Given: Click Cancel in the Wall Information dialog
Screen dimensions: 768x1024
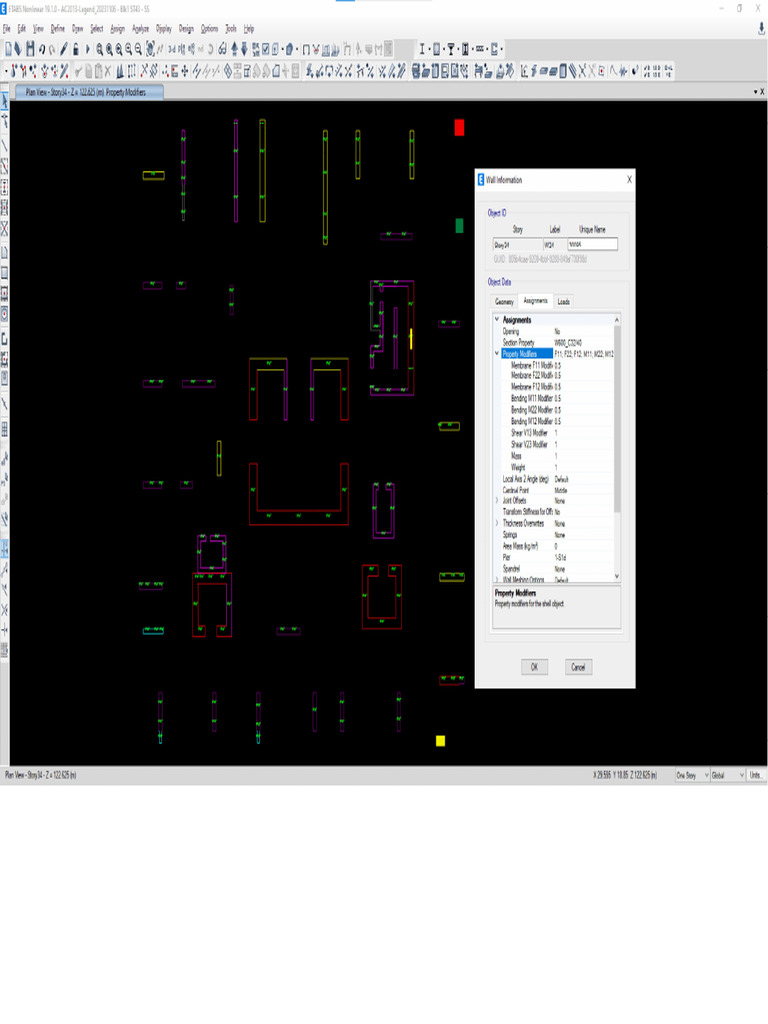Looking at the screenshot, I should [578, 667].
